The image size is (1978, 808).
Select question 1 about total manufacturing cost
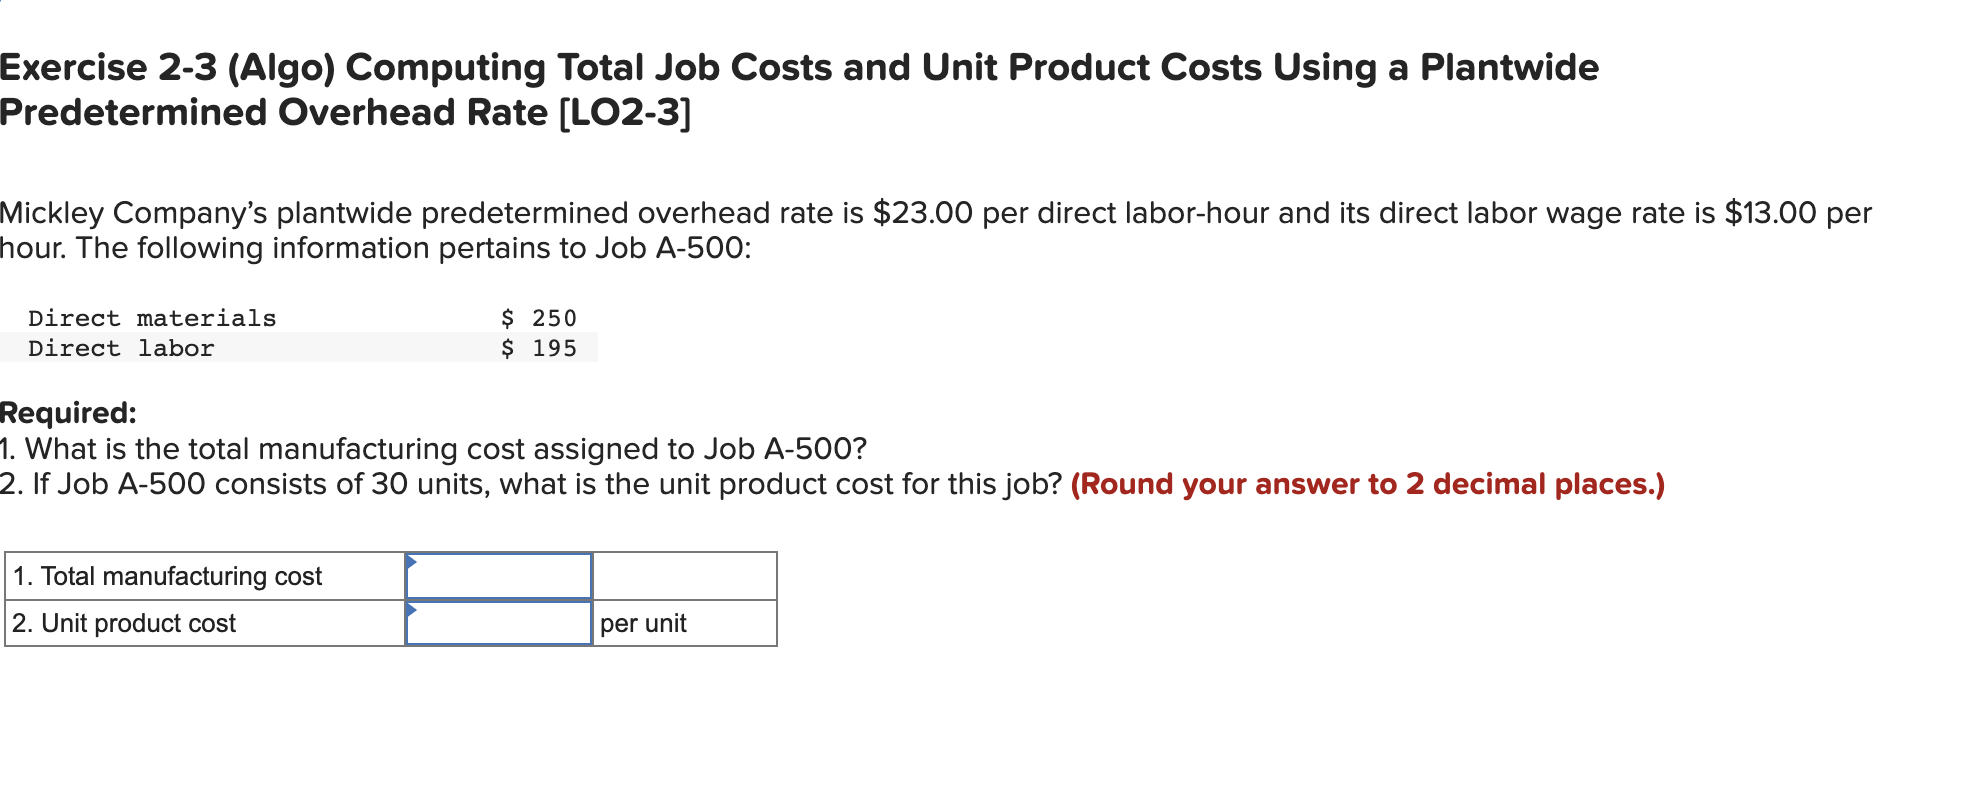pos(432,449)
